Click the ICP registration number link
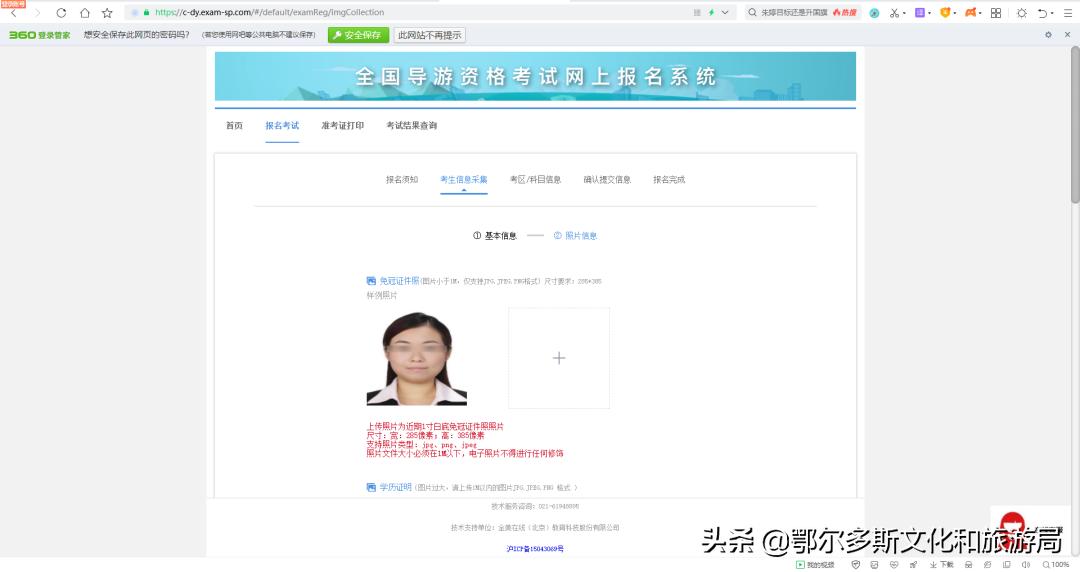 pos(535,549)
